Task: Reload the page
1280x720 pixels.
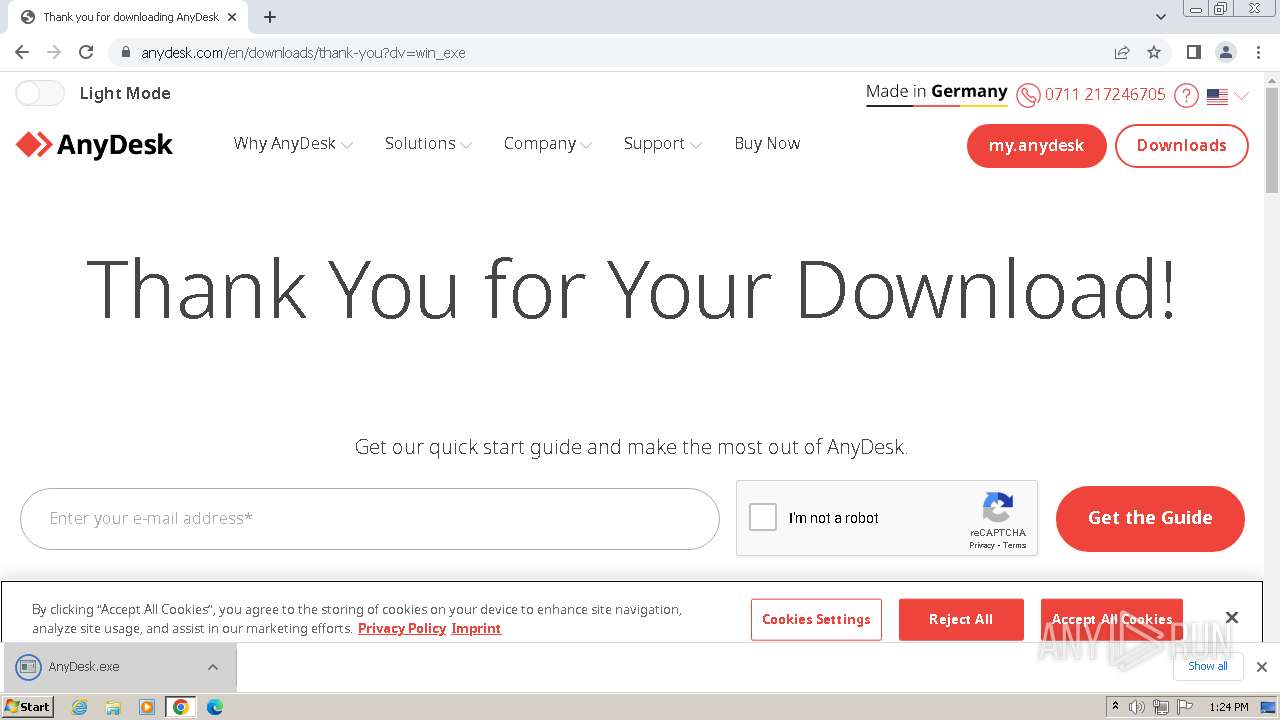Action: point(86,52)
